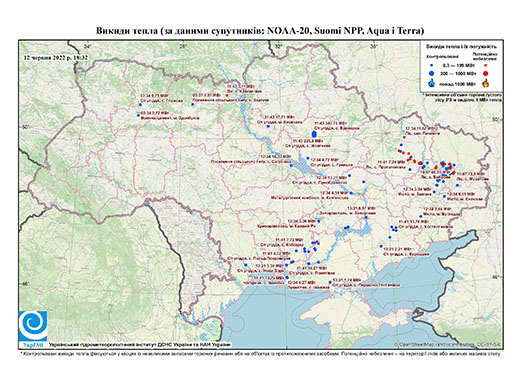Screen dimensions: 520x368
Task: Click the 24° longitude label on top edge
Action: tap(88, 46)
